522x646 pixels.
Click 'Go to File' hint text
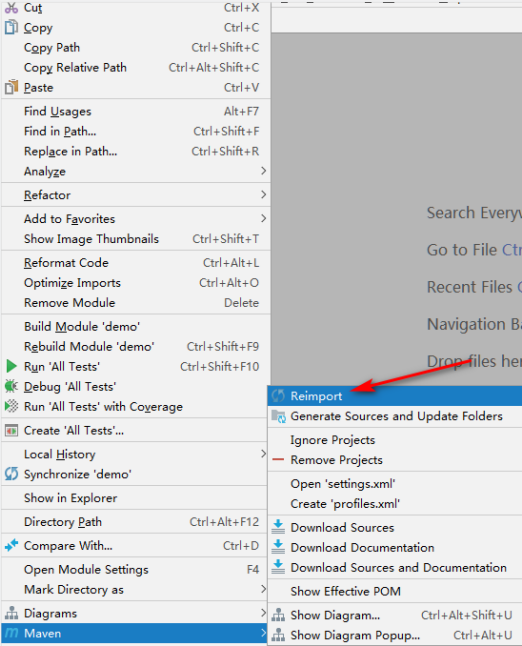point(462,250)
